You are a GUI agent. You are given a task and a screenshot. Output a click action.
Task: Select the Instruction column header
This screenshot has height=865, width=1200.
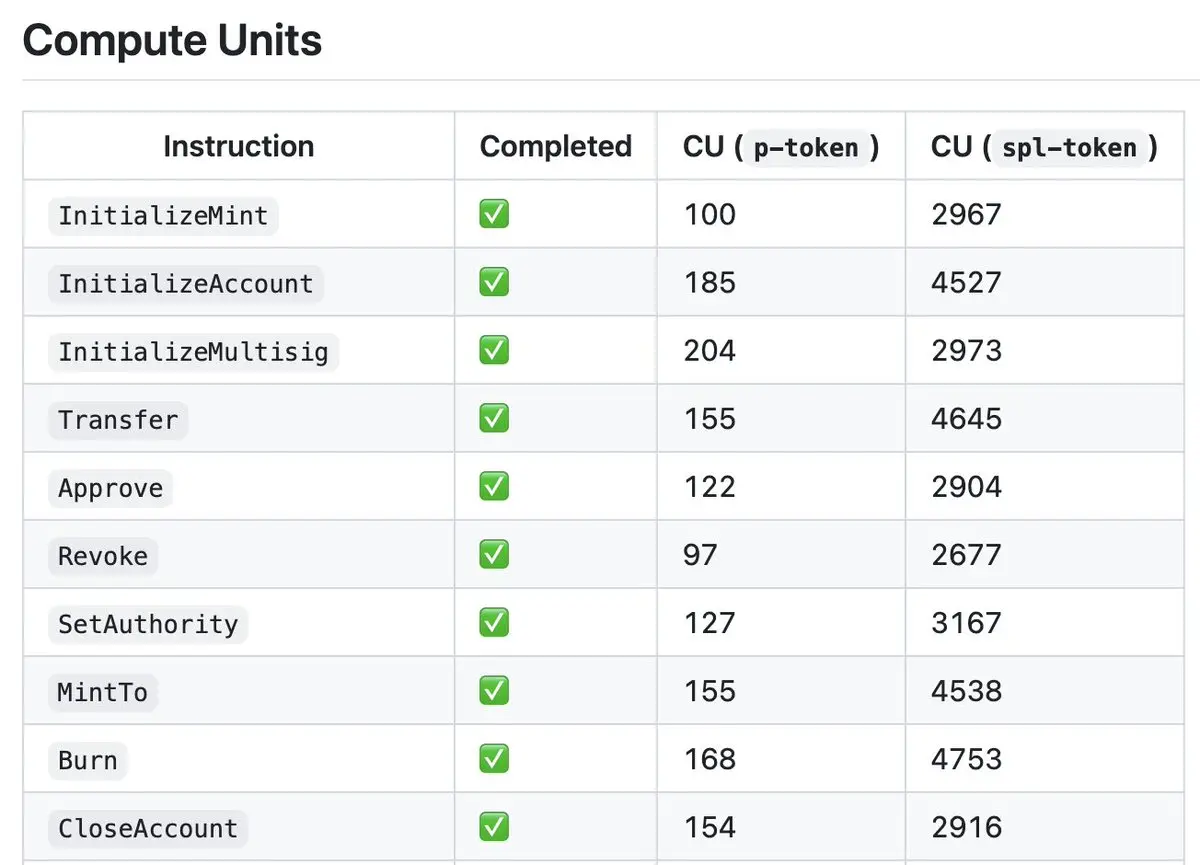[238, 147]
